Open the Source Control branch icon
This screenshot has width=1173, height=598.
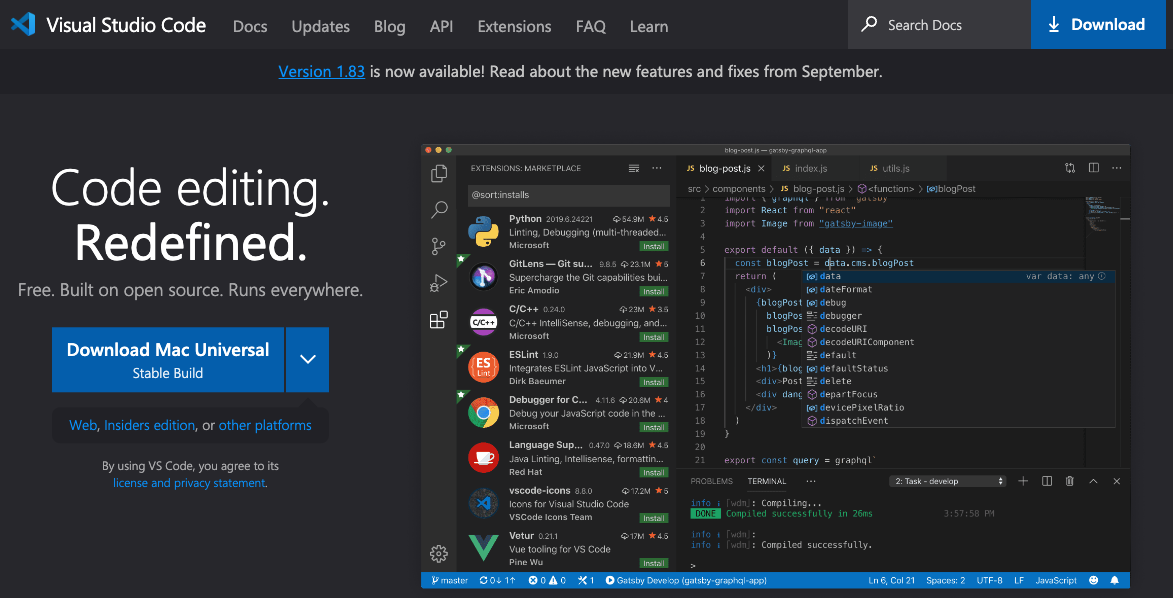tap(439, 246)
